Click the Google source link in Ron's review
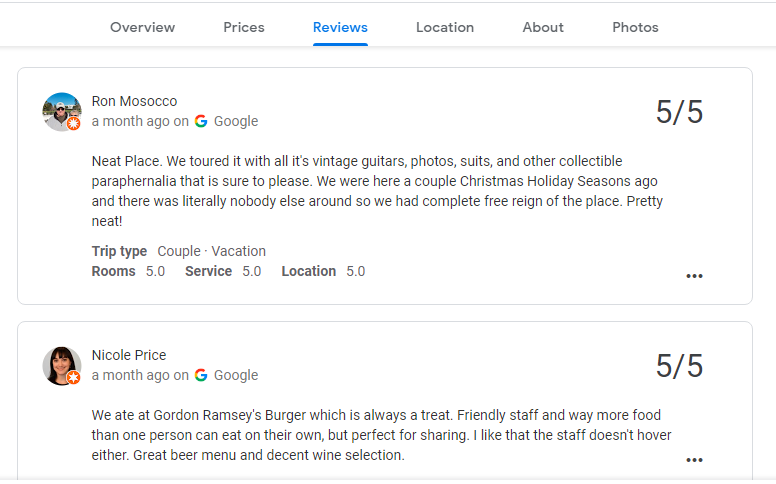Image resolution: width=776 pixels, height=484 pixels. 236,121
